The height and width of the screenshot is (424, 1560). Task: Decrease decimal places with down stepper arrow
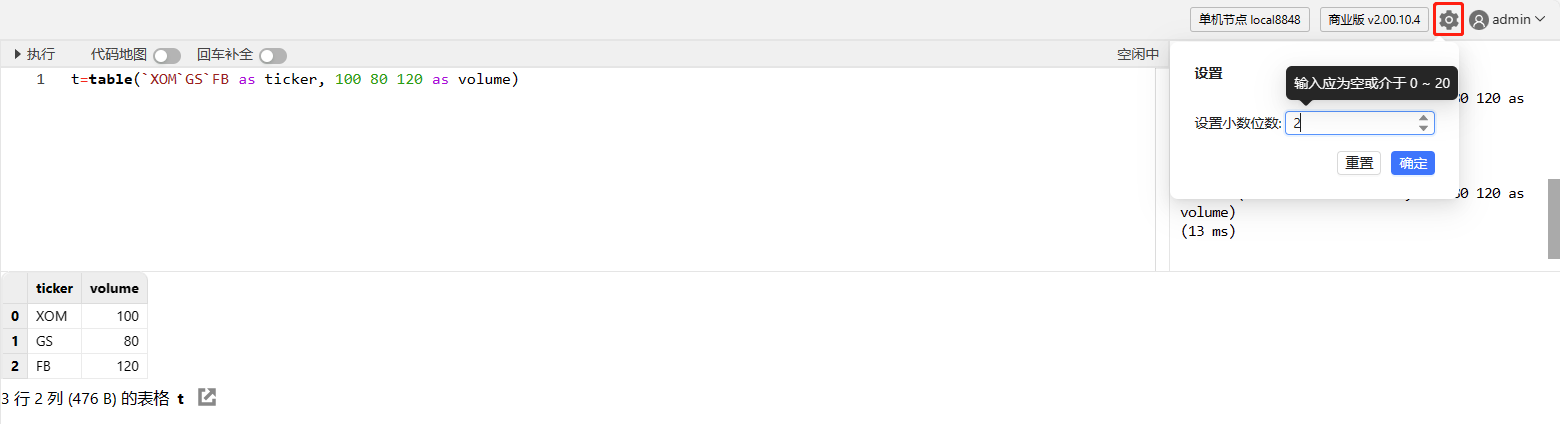pos(1423,128)
